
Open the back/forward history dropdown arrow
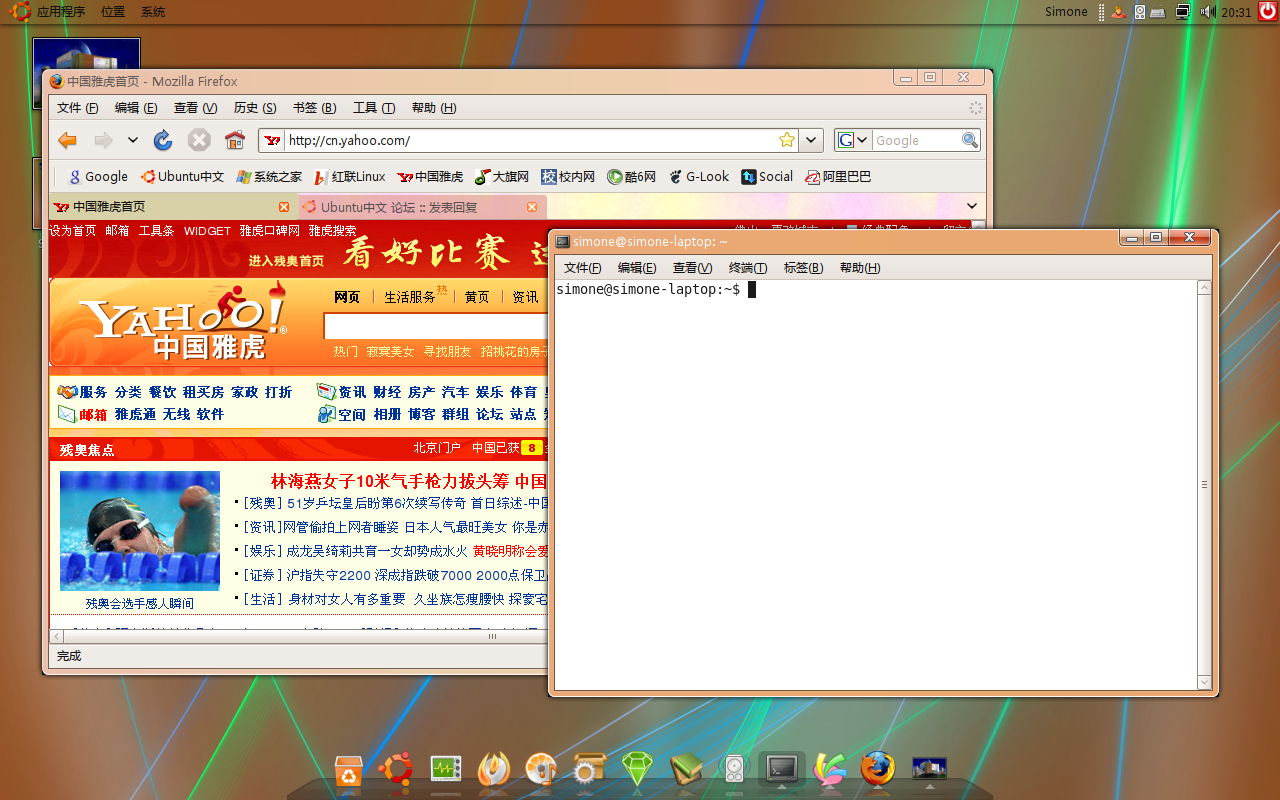[132, 140]
